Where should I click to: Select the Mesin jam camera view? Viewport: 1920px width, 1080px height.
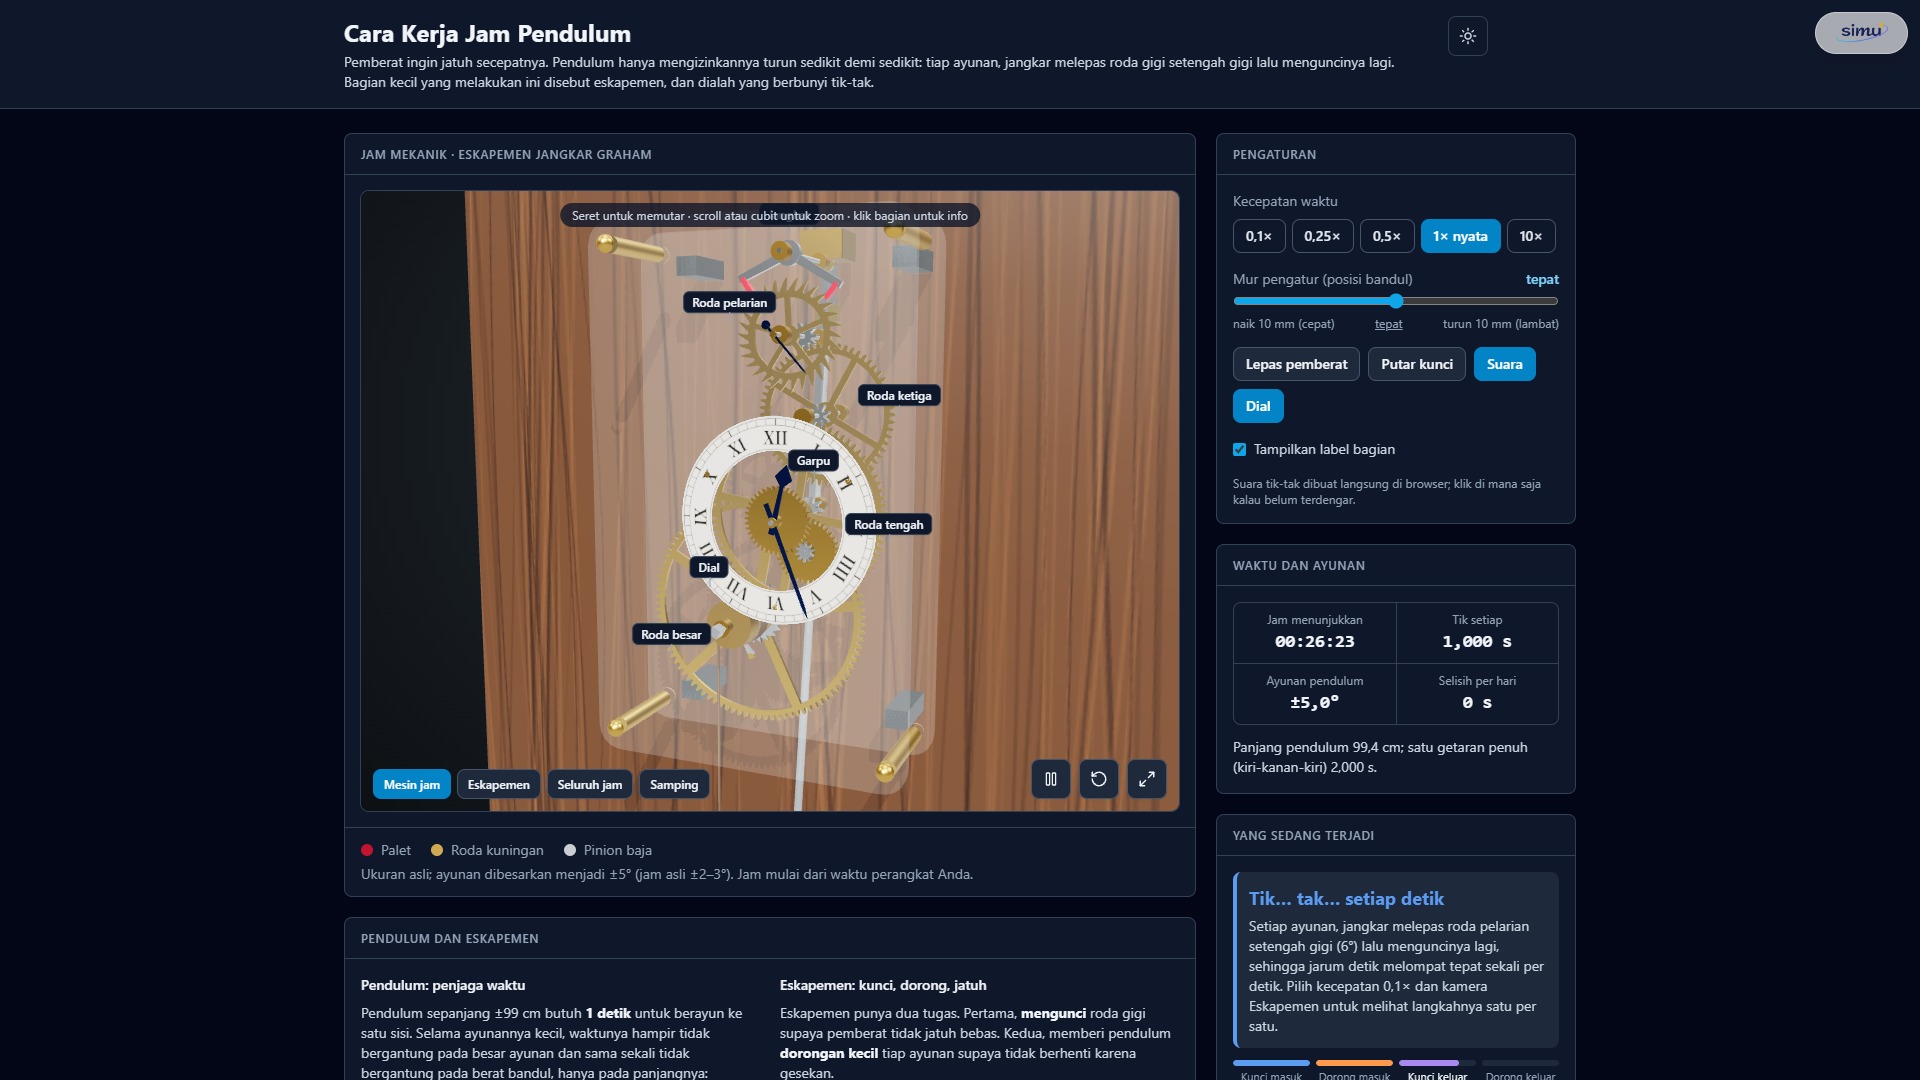[412, 785]
